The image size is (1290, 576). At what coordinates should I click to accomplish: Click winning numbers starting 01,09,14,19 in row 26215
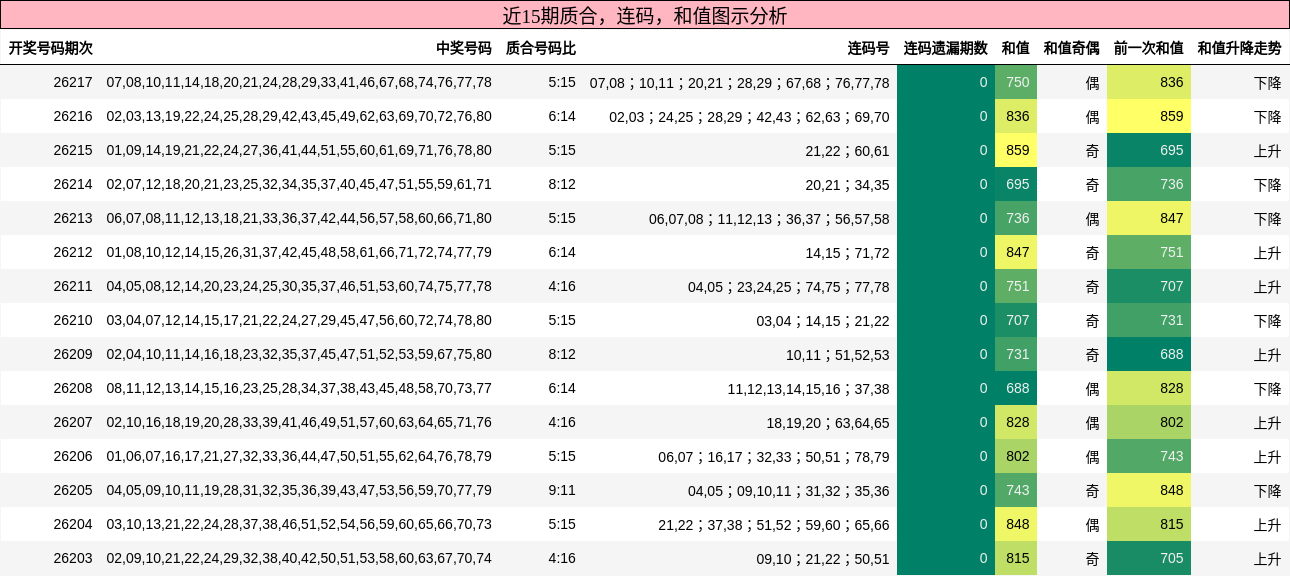pyautogui.click(x=299, y=150)
